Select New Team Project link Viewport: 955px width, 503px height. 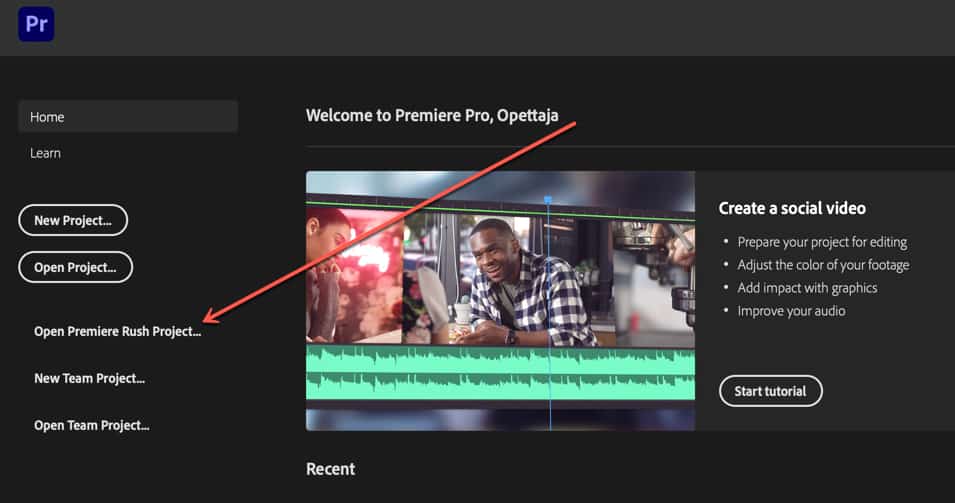pos(90,378)
